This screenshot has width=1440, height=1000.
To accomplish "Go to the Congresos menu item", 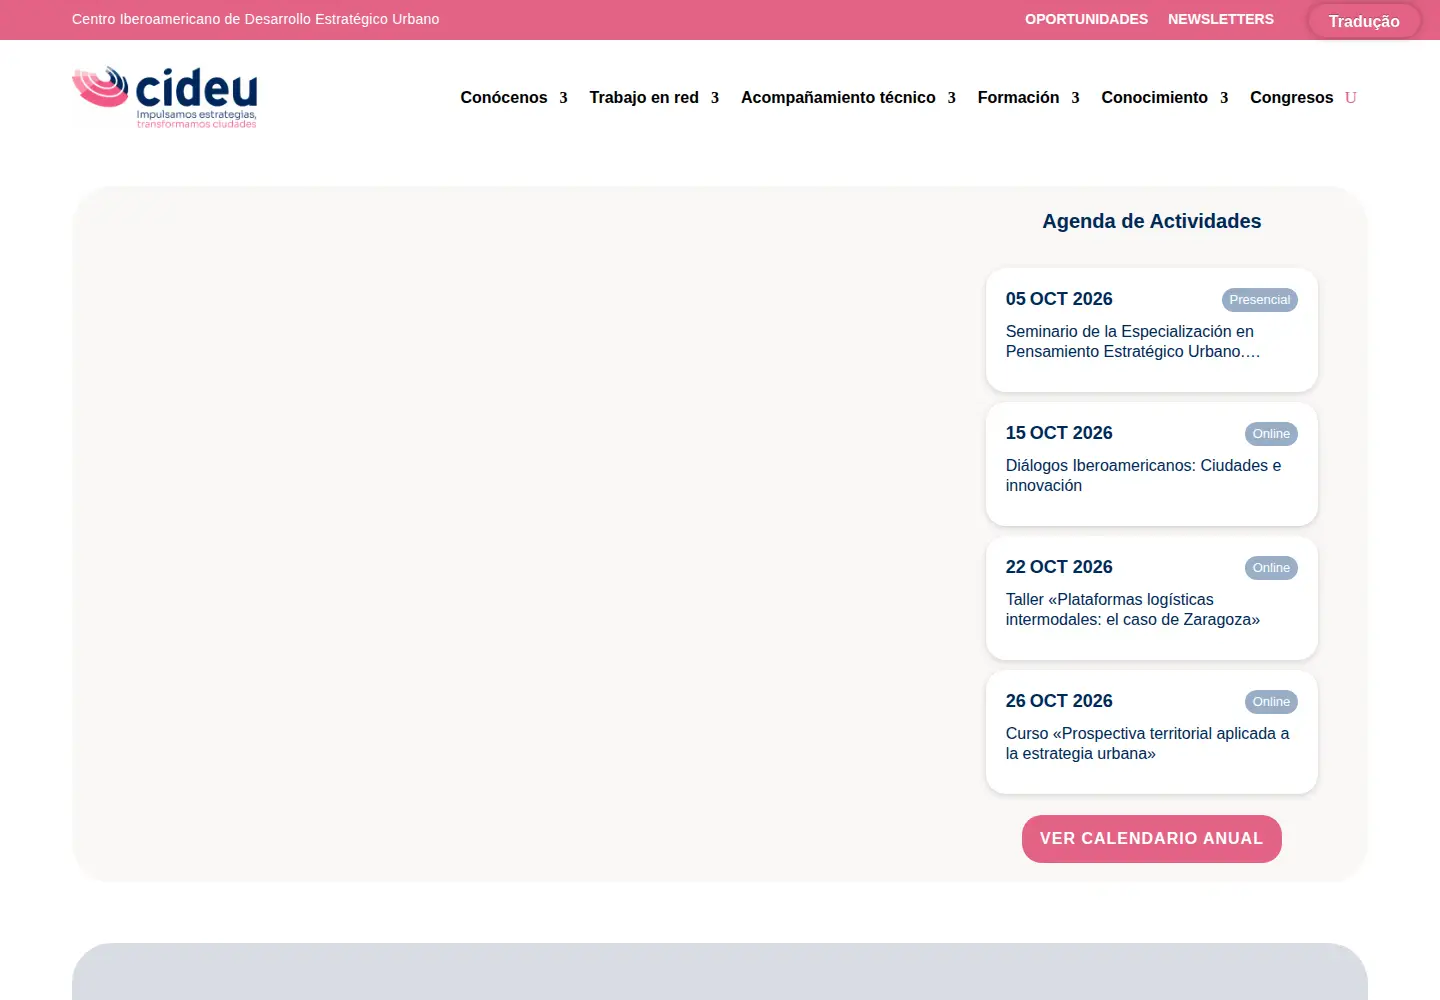I will (1291, 97).
